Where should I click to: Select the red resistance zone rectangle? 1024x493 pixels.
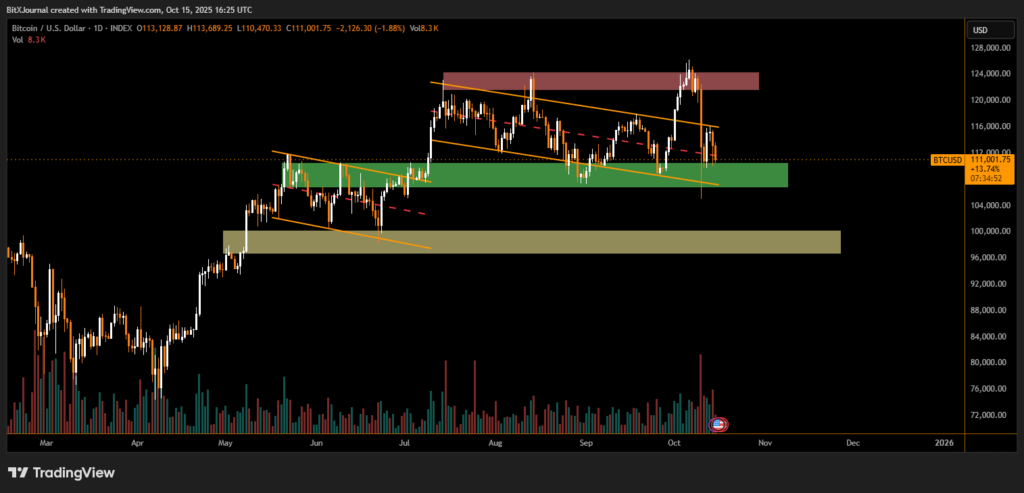tap(600, 81)
